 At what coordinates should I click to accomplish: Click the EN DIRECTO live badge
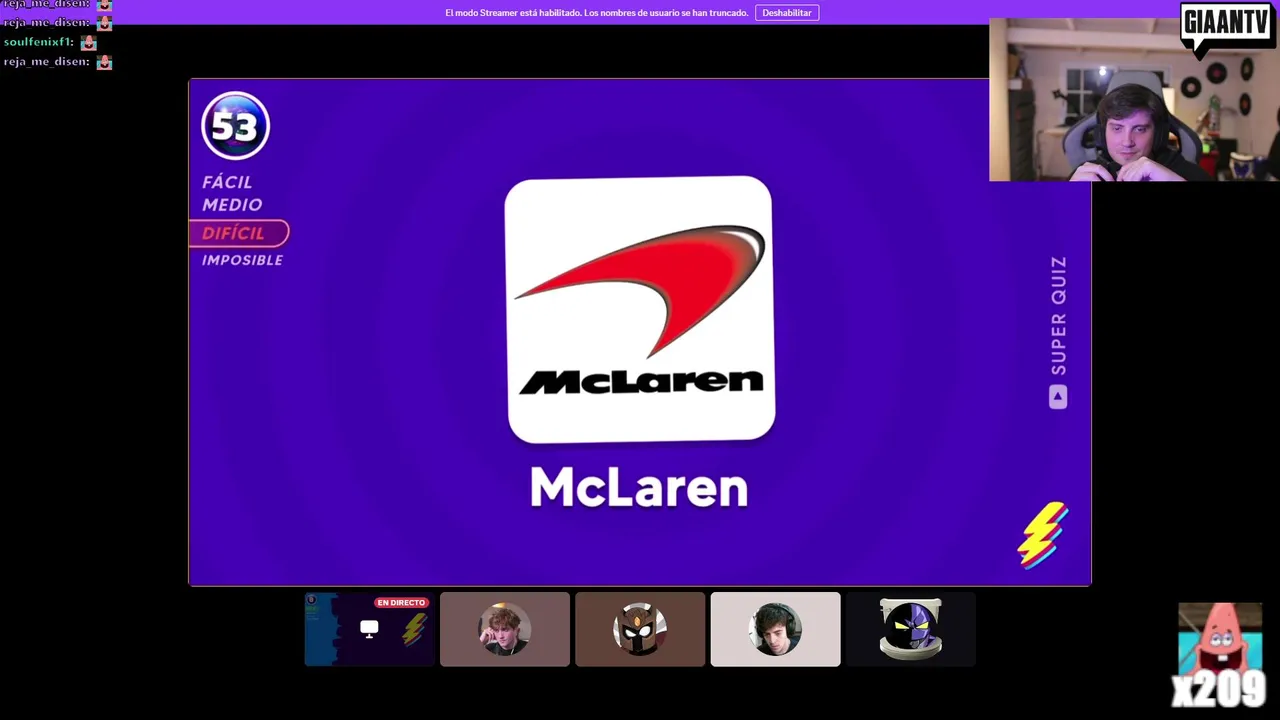point(401,603)
